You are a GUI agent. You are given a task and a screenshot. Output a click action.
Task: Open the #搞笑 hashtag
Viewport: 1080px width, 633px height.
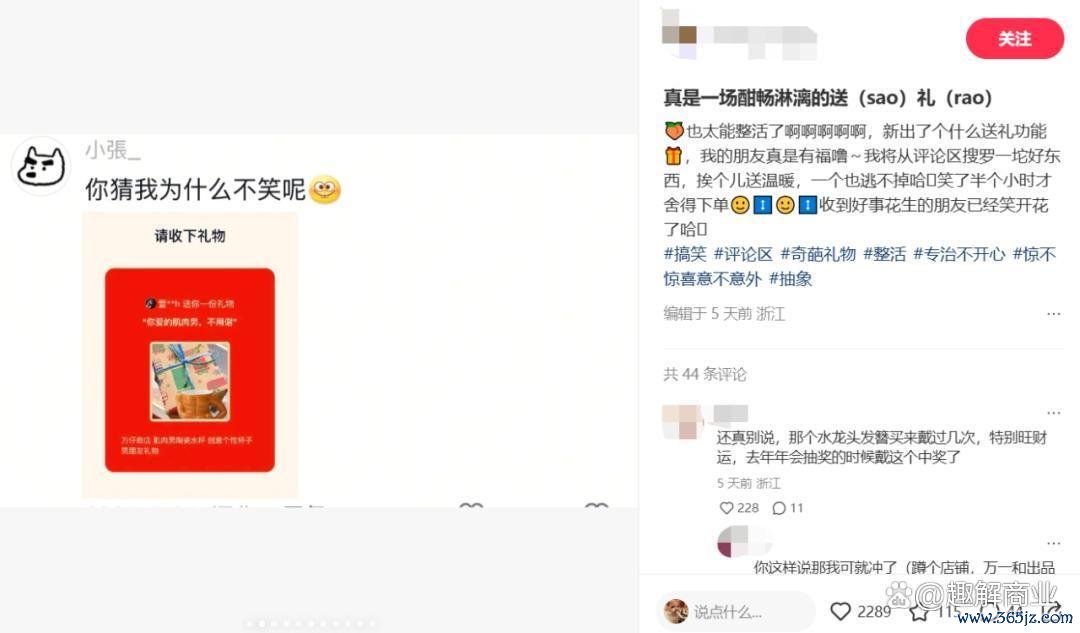pyautogui.click(x=685, y=254)
